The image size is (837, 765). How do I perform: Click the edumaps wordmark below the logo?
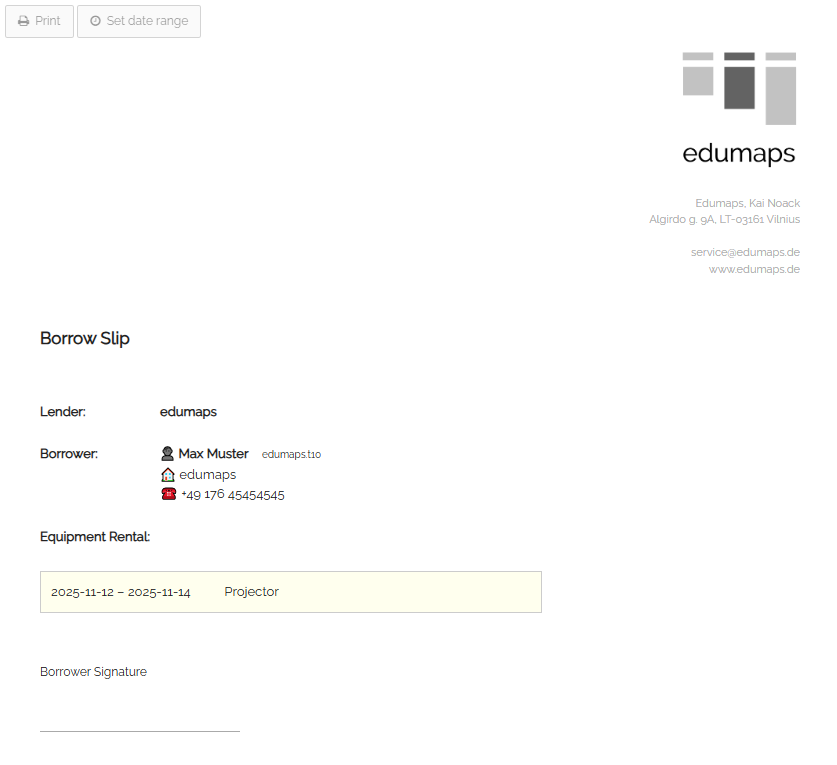click(738, 153)
